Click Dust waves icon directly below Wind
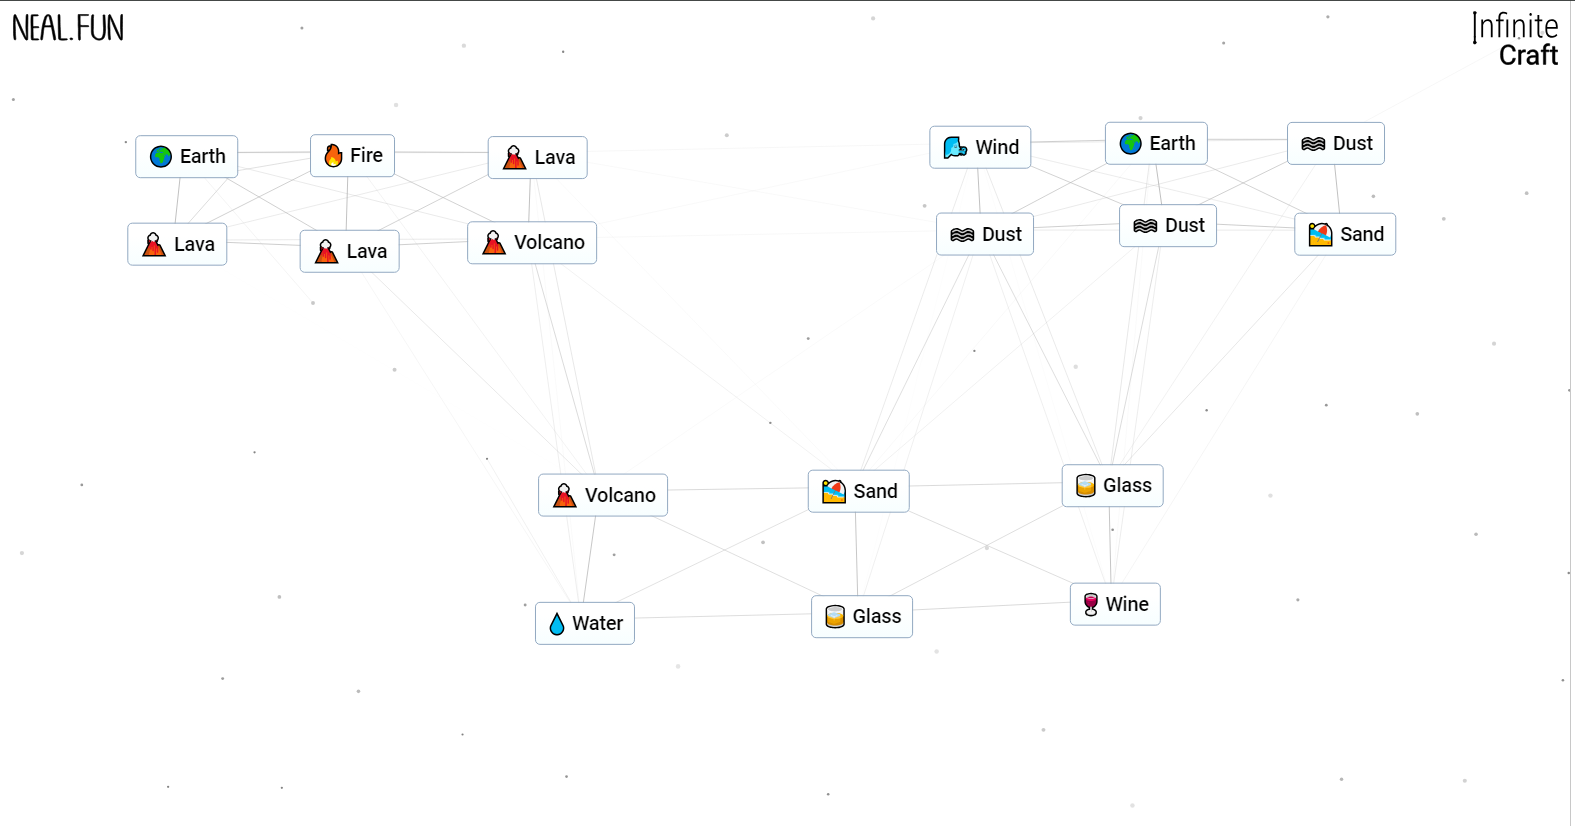This screenshot has height=826, width=1575. tap(962, 235)
